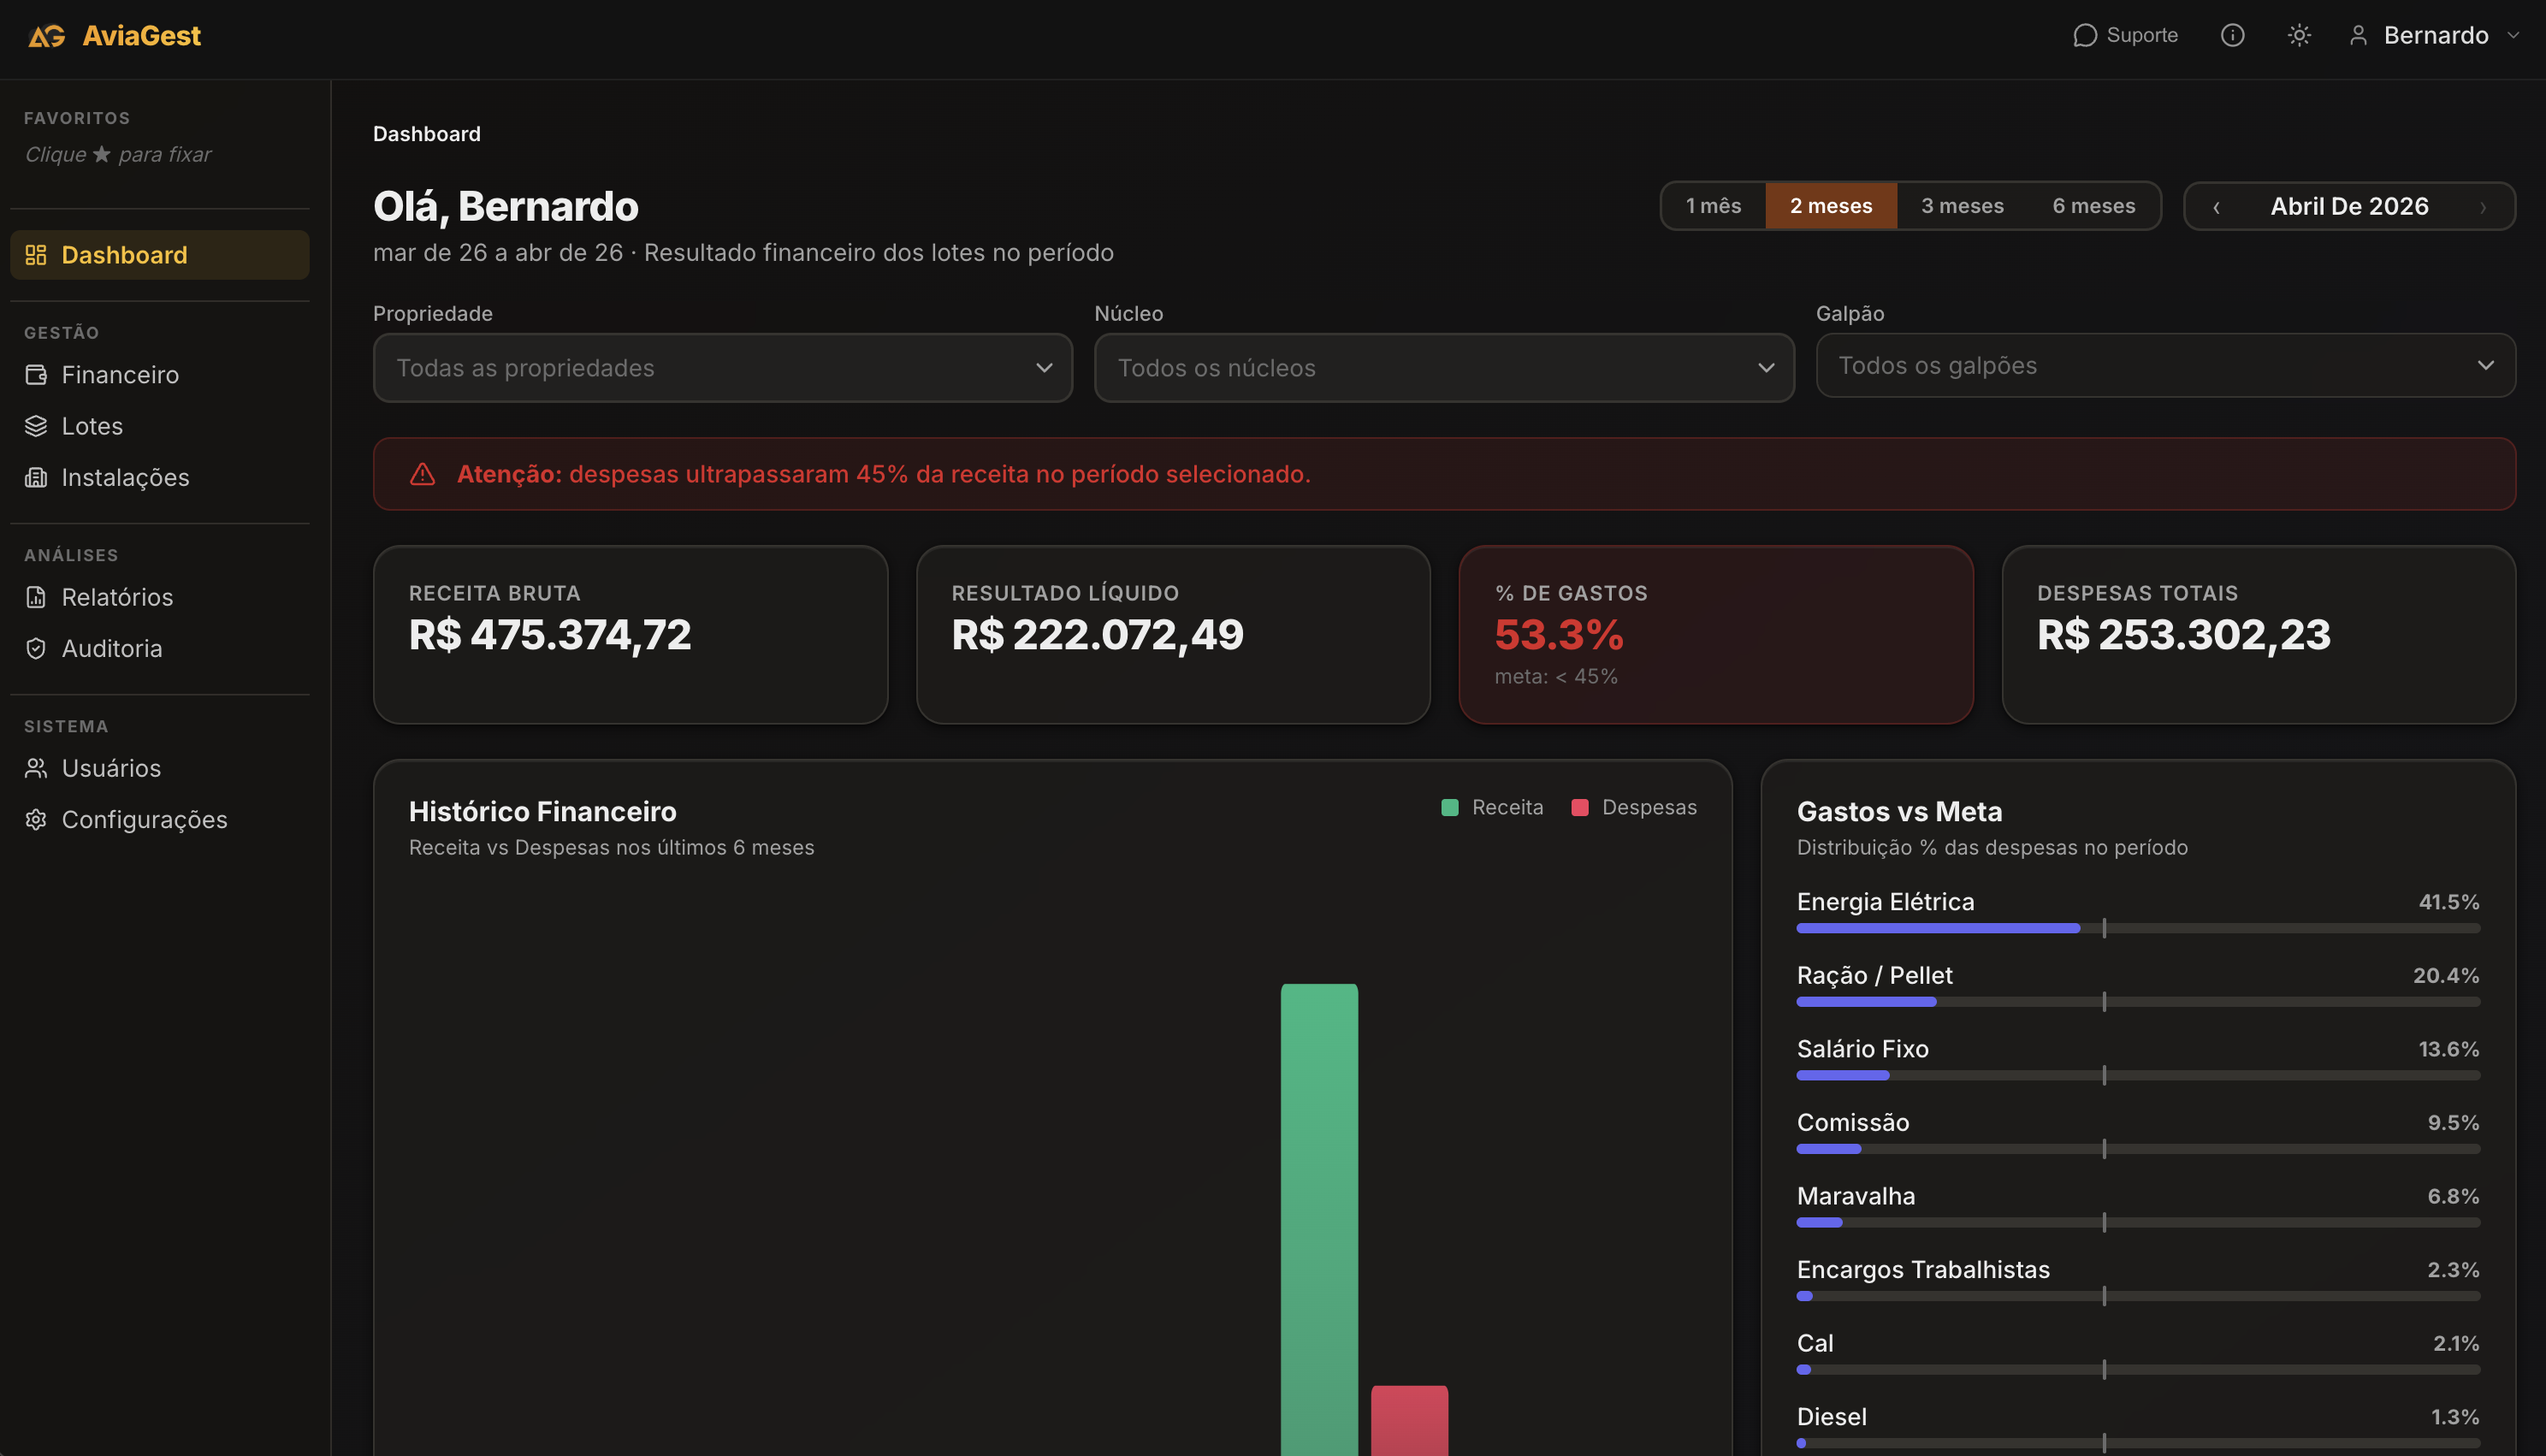The height and width of the screenshot is (1456, 2546).
Task: Go to previous month arrow
Action: coord(2216,207)
